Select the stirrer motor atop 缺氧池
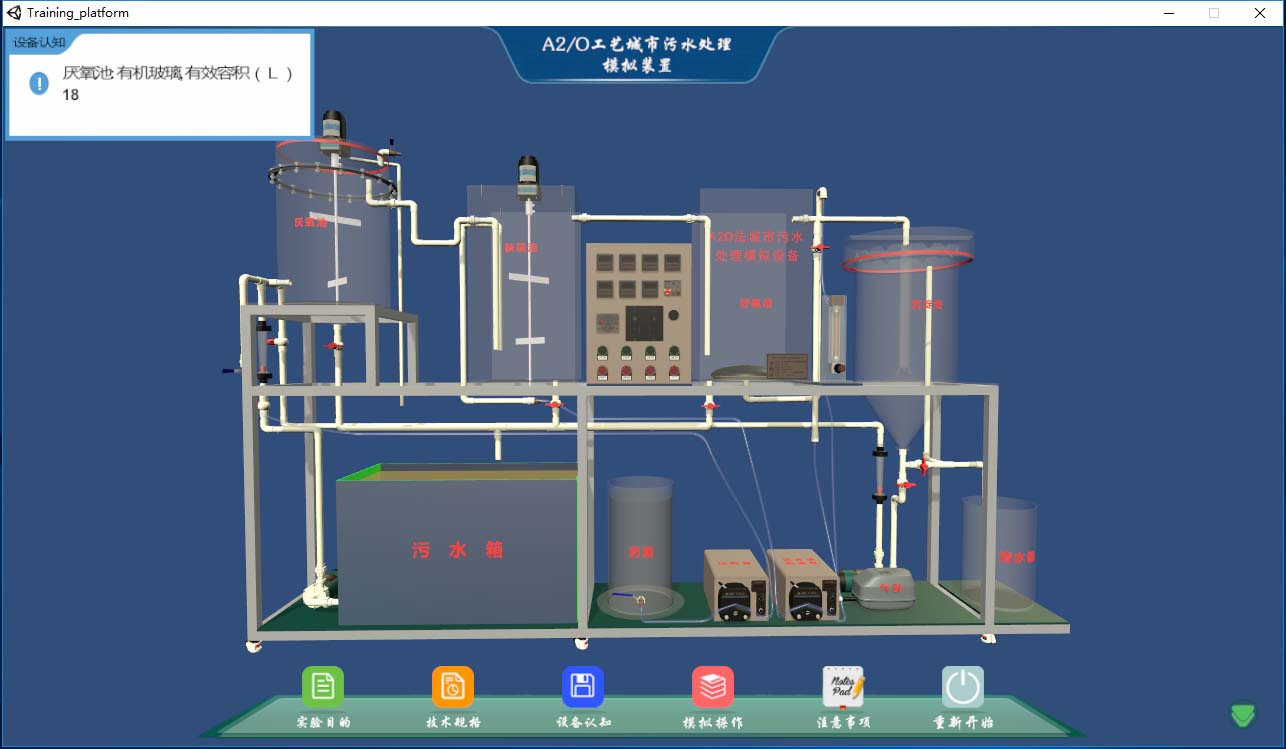 (528, 175)
